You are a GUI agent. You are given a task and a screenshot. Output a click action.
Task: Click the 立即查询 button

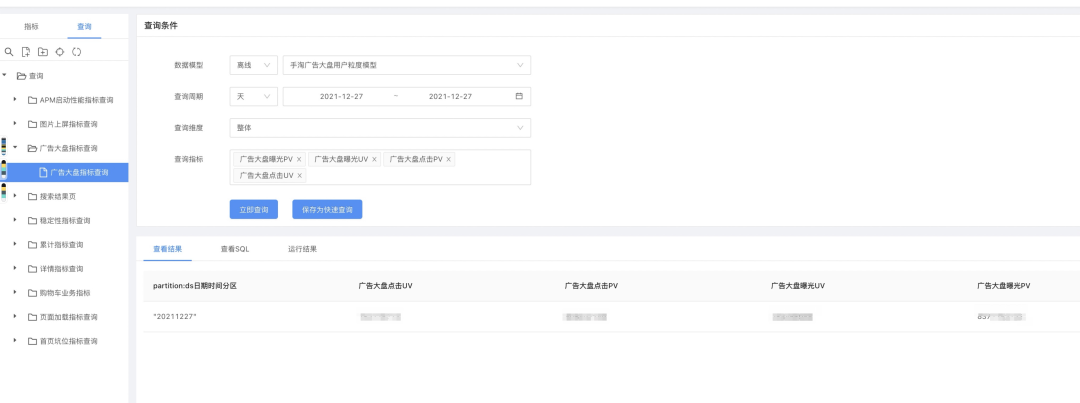[253, 210]
